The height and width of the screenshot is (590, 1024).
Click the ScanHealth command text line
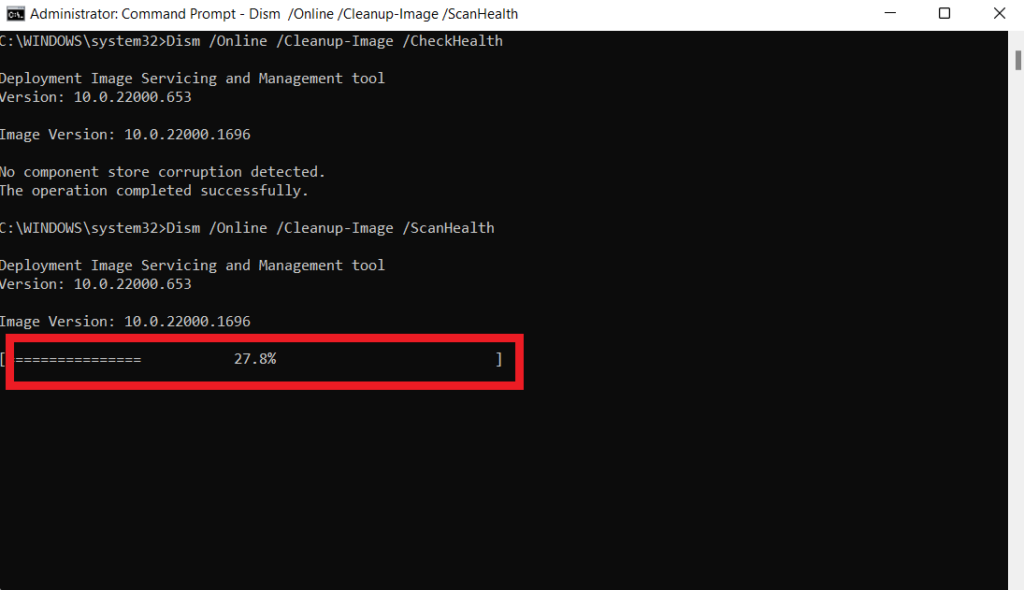[x=246, y=227]
